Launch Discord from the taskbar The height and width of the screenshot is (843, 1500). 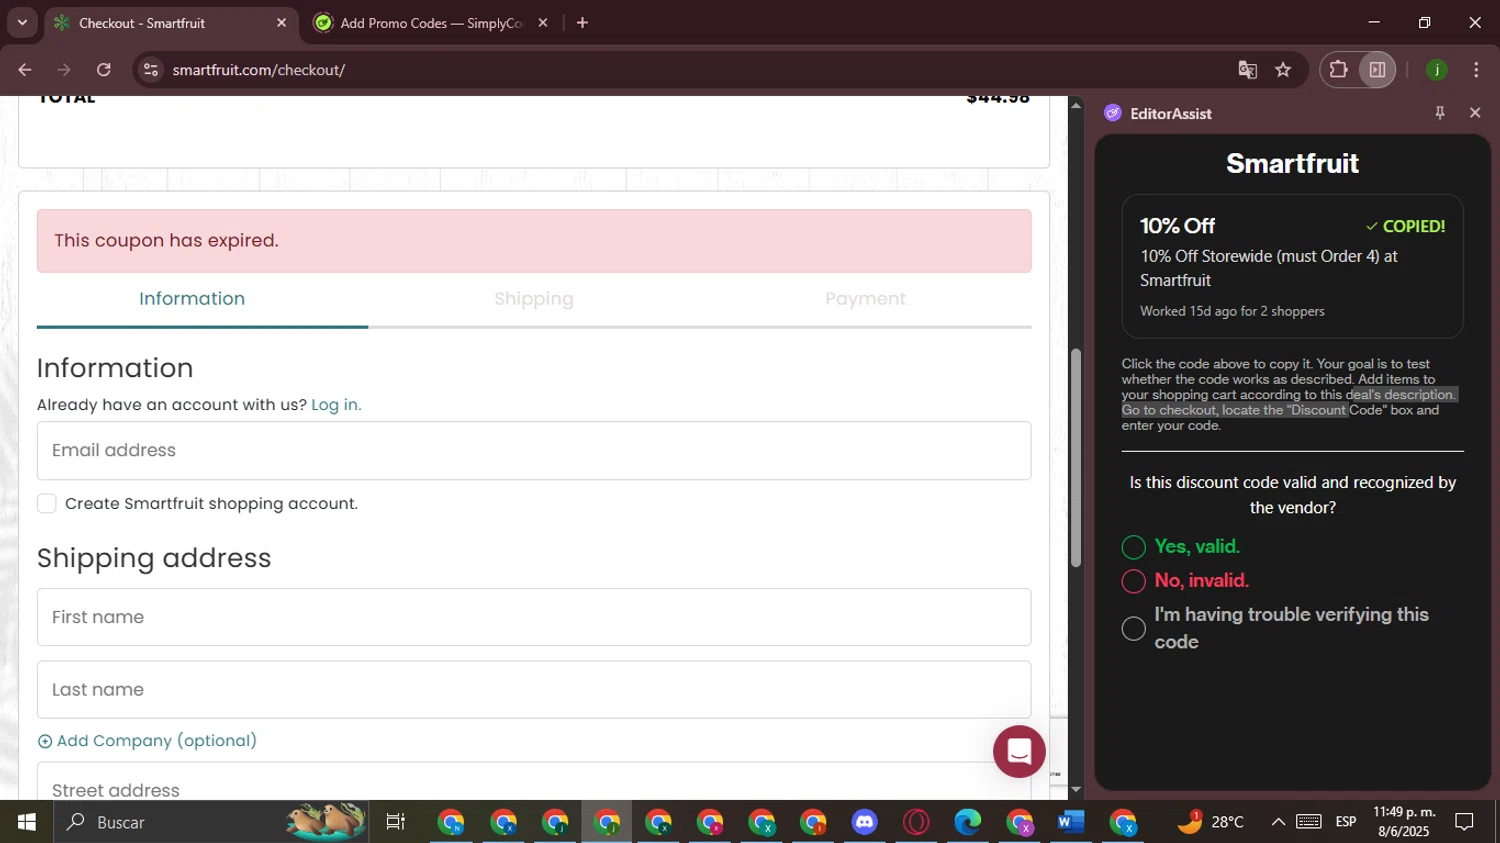coord(864,822)
